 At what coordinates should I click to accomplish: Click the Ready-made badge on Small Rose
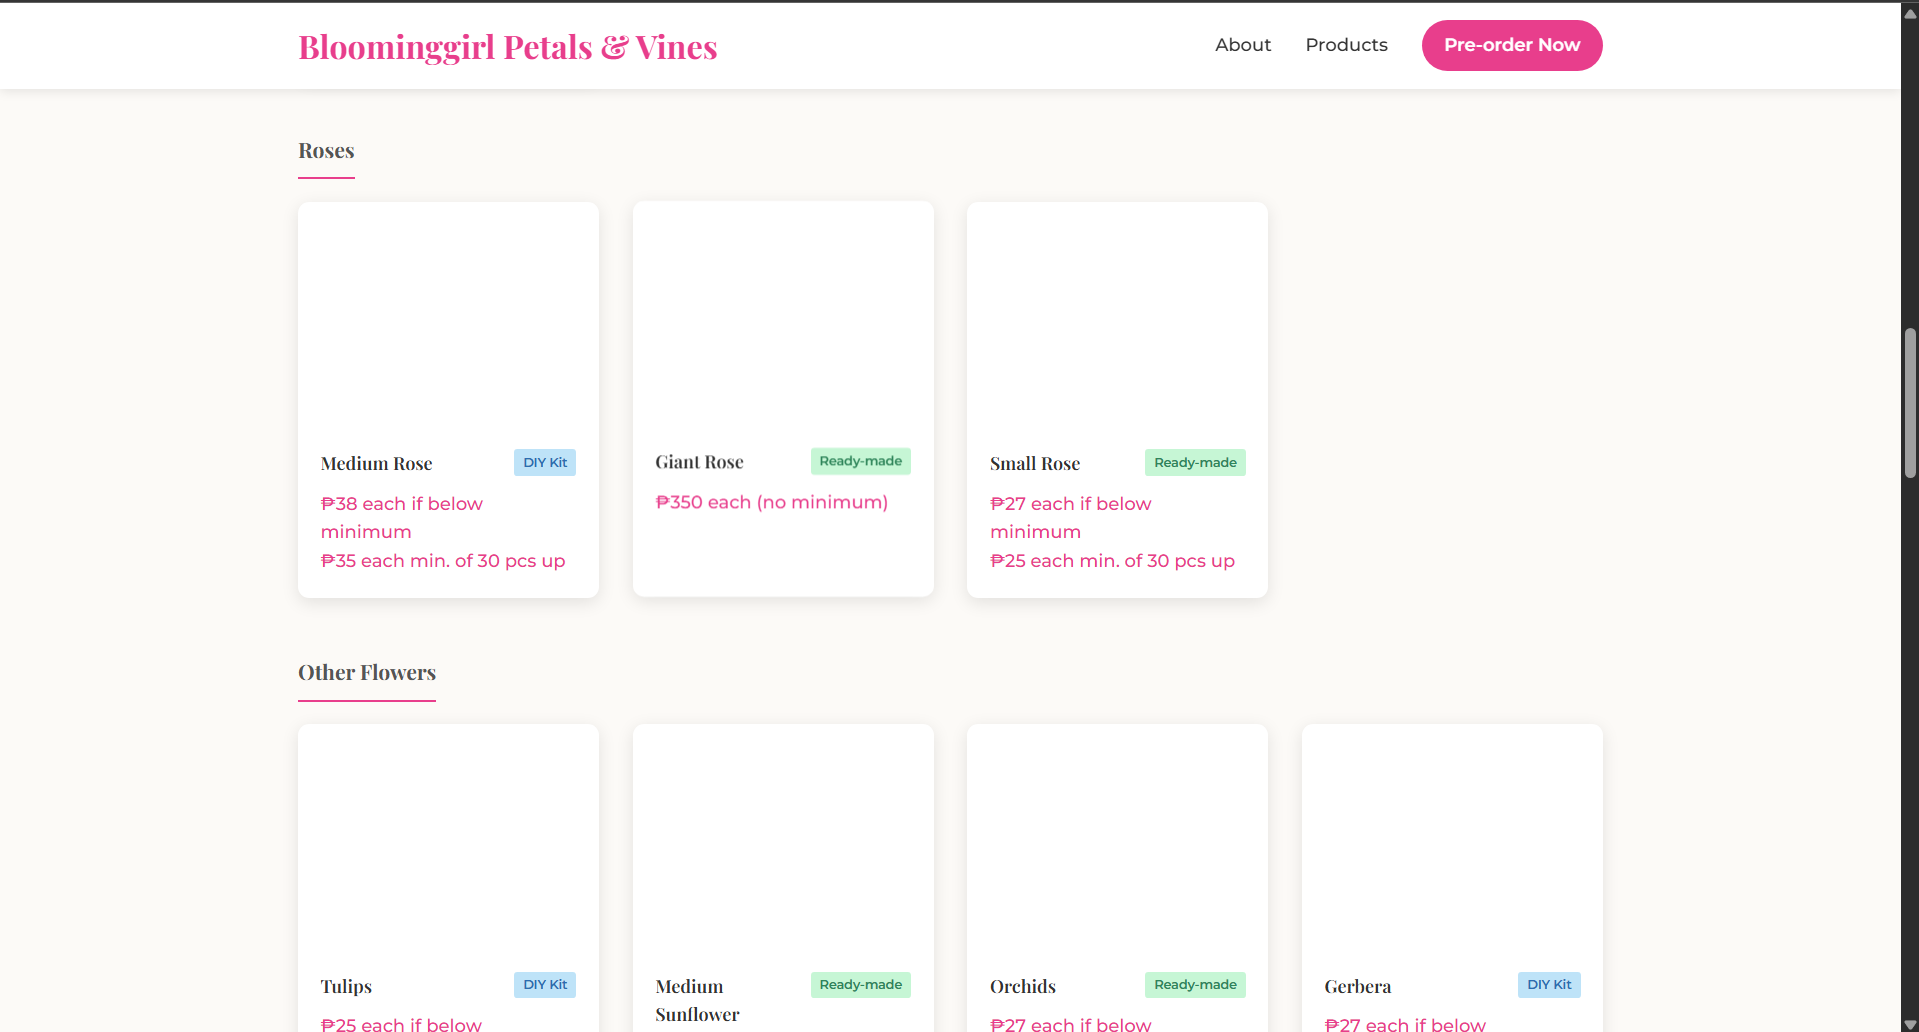pos(1194,462)
